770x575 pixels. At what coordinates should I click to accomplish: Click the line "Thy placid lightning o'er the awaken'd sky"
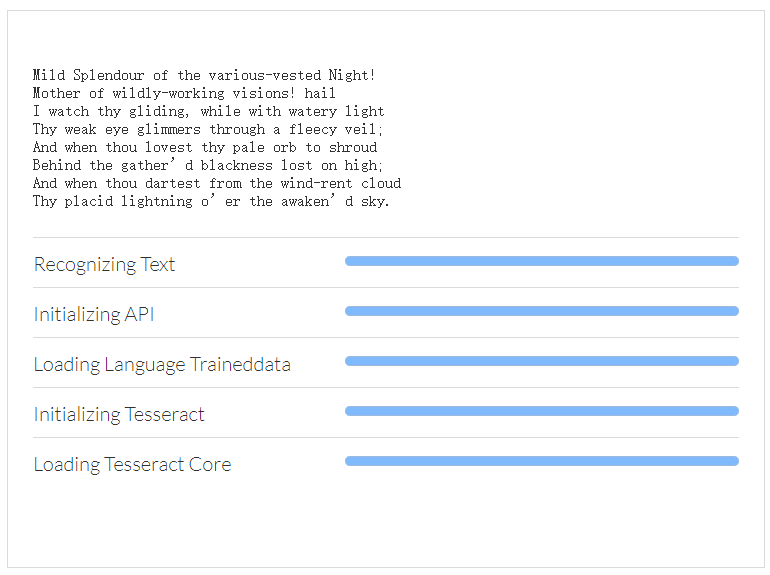coord(211,201)
